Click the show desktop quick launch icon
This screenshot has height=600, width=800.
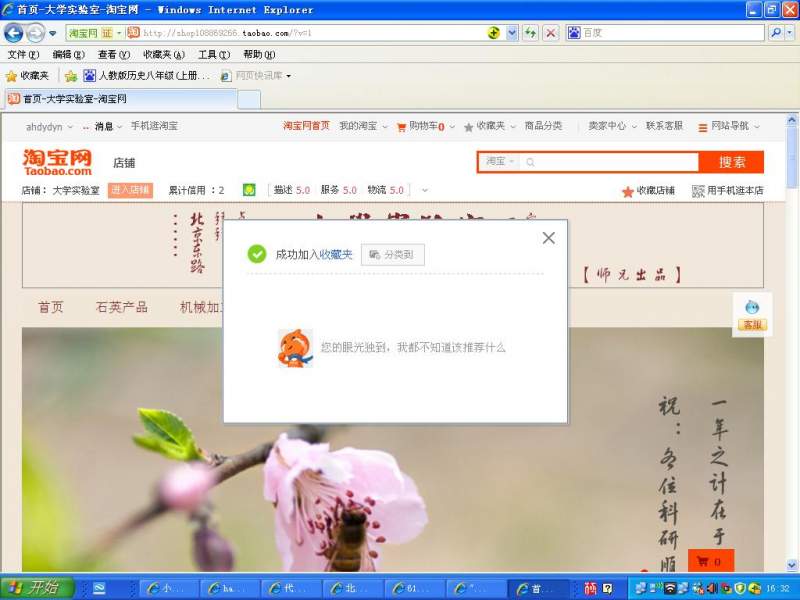click(x=99, y=589)
